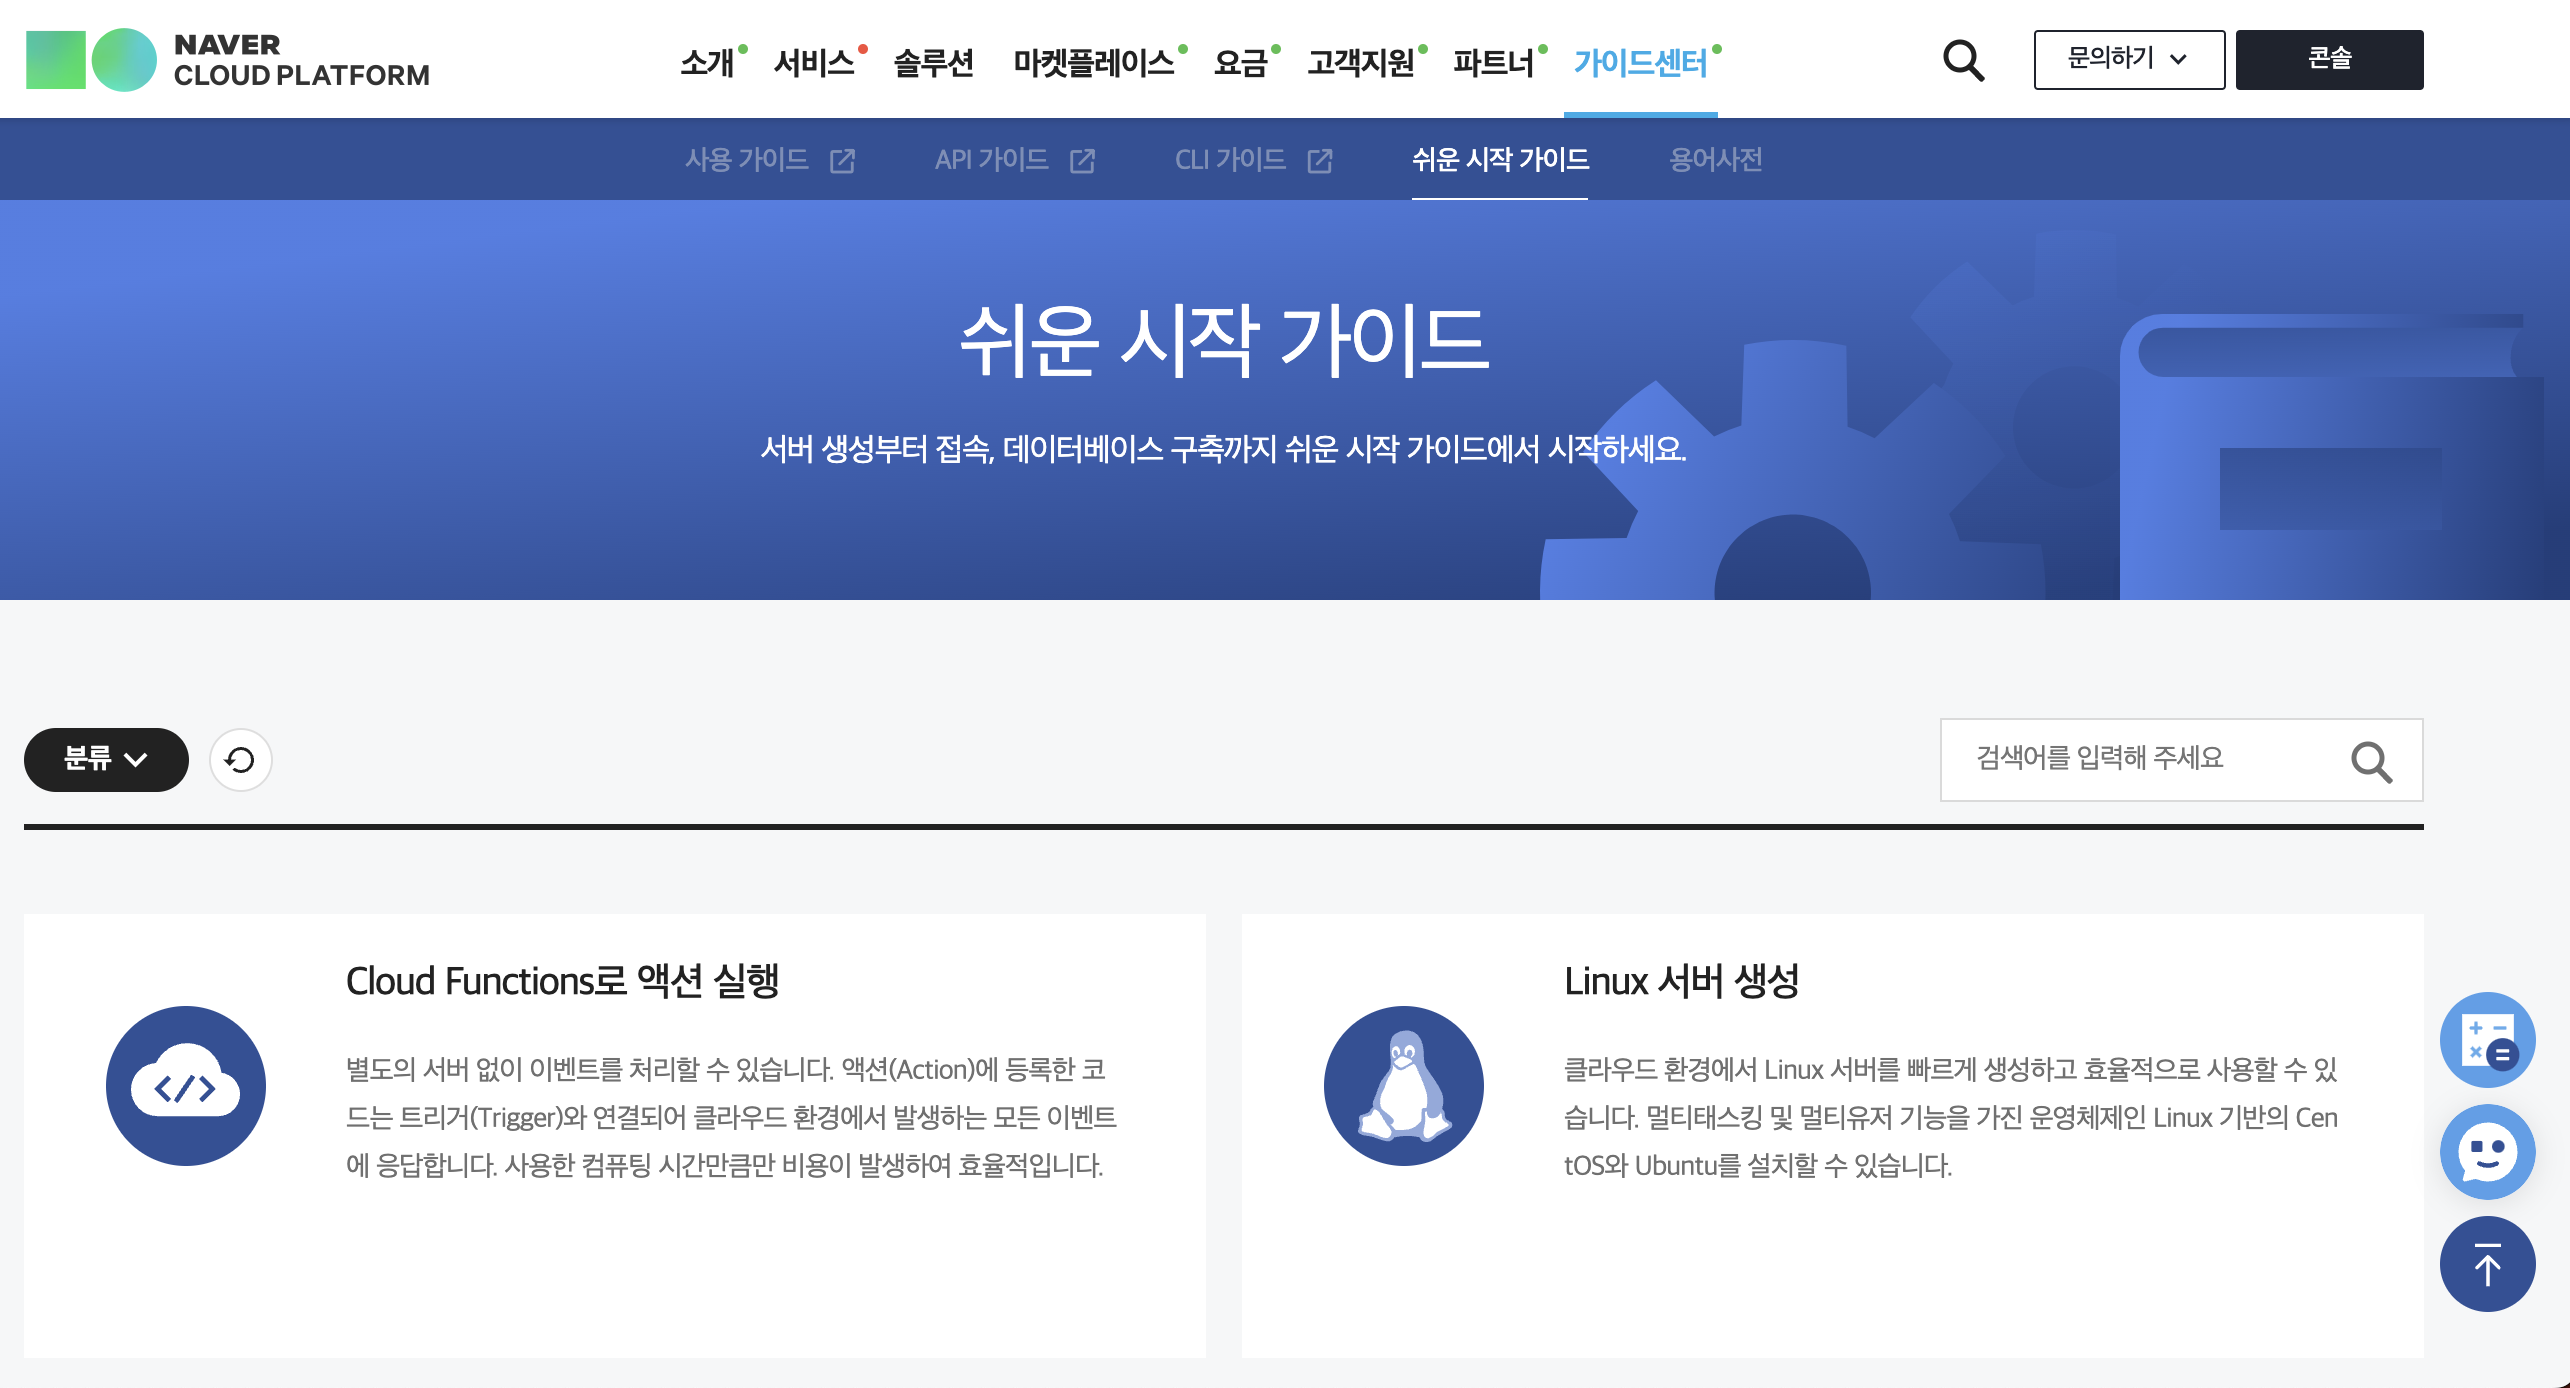2570x1388 pixels.
Task: Open the Linux 서버 생성 guide title
Action: tap(1681, 981)
